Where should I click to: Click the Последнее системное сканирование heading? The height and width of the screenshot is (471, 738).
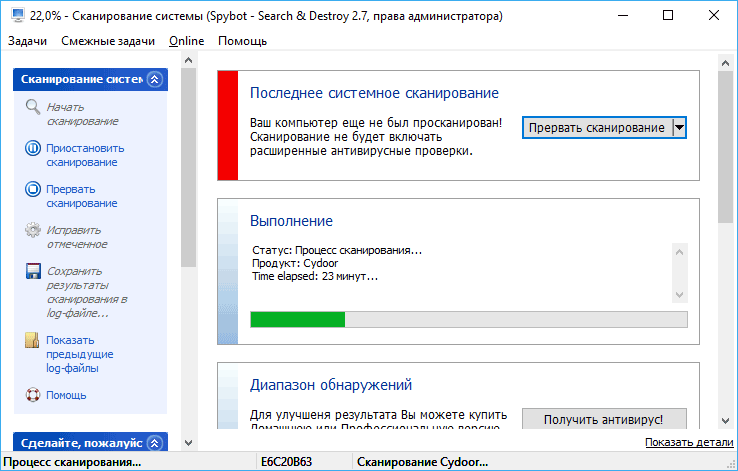click(x=374, y=93)
